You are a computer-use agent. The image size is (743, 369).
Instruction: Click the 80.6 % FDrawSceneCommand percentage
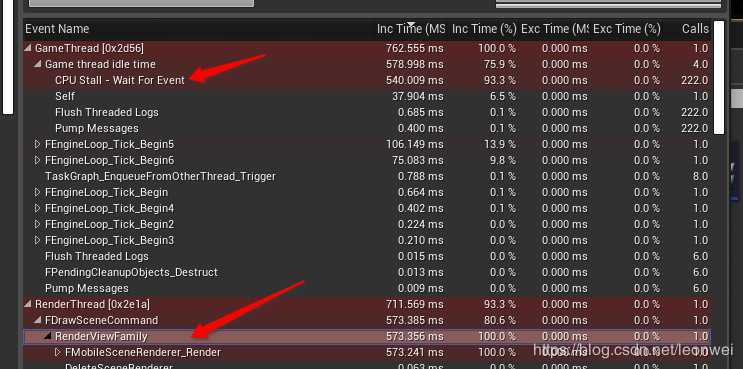pos(499,320)
